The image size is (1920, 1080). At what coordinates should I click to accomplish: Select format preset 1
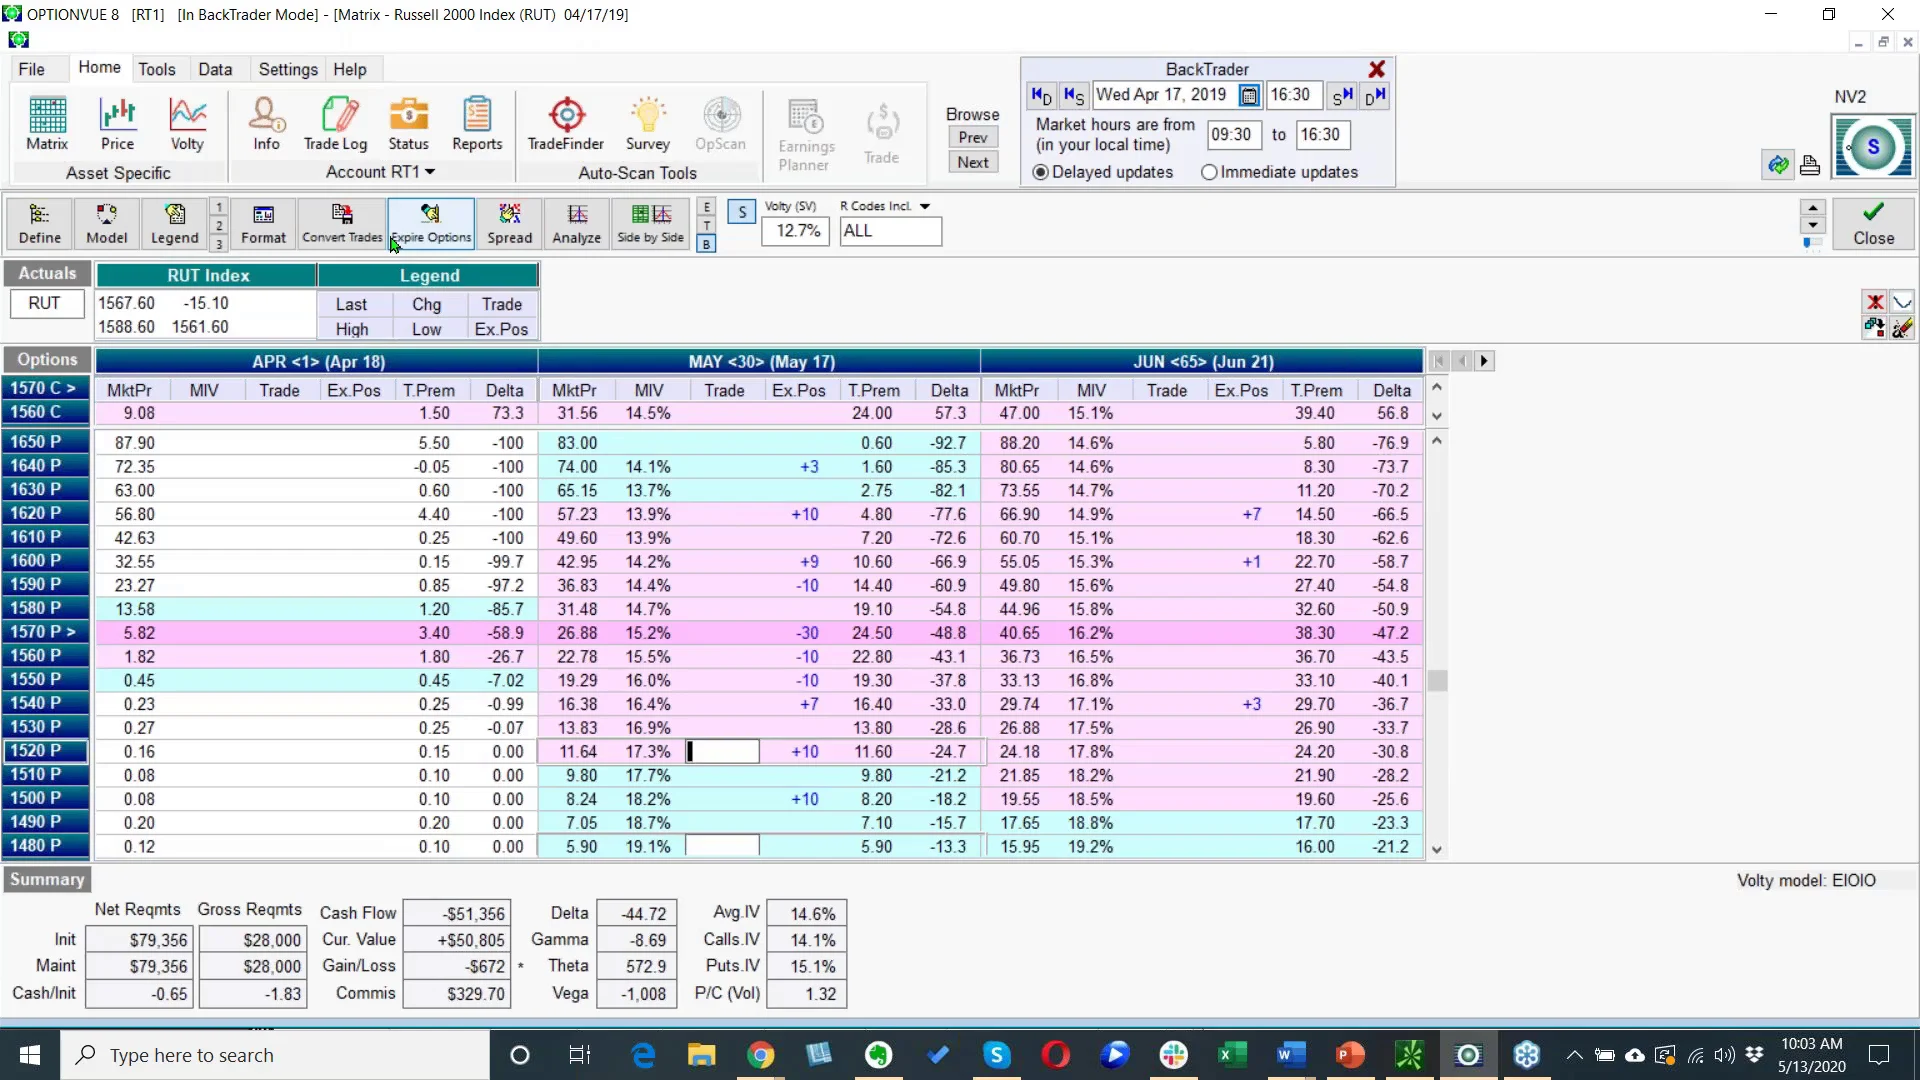pos(219,207)
